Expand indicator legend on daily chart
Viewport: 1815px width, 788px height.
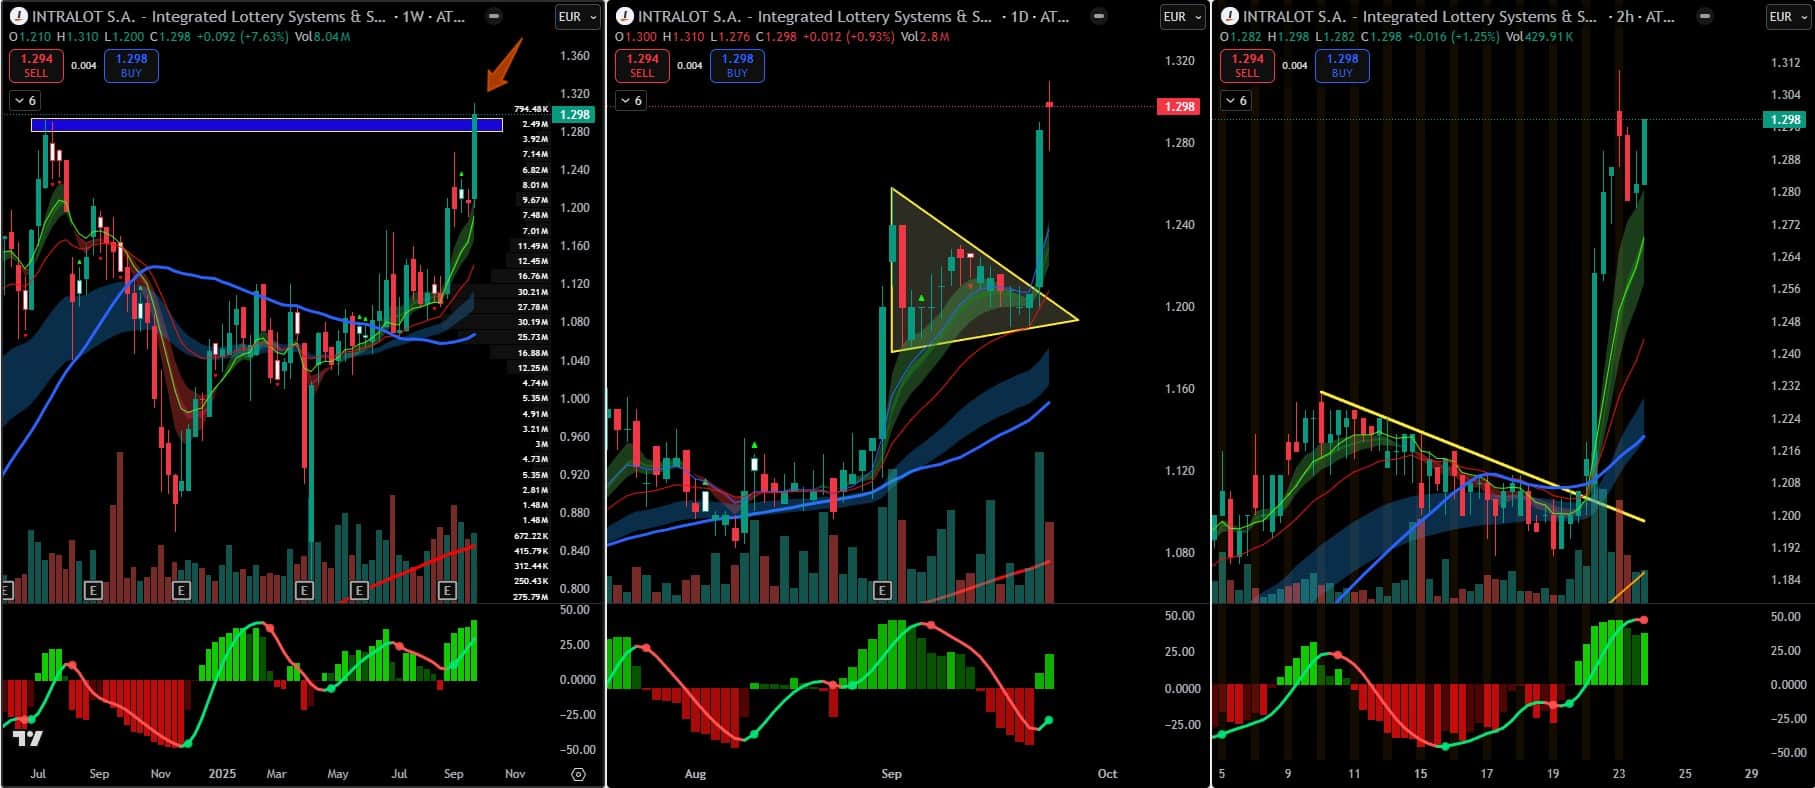pyautogui.click(x=631, y=101)
